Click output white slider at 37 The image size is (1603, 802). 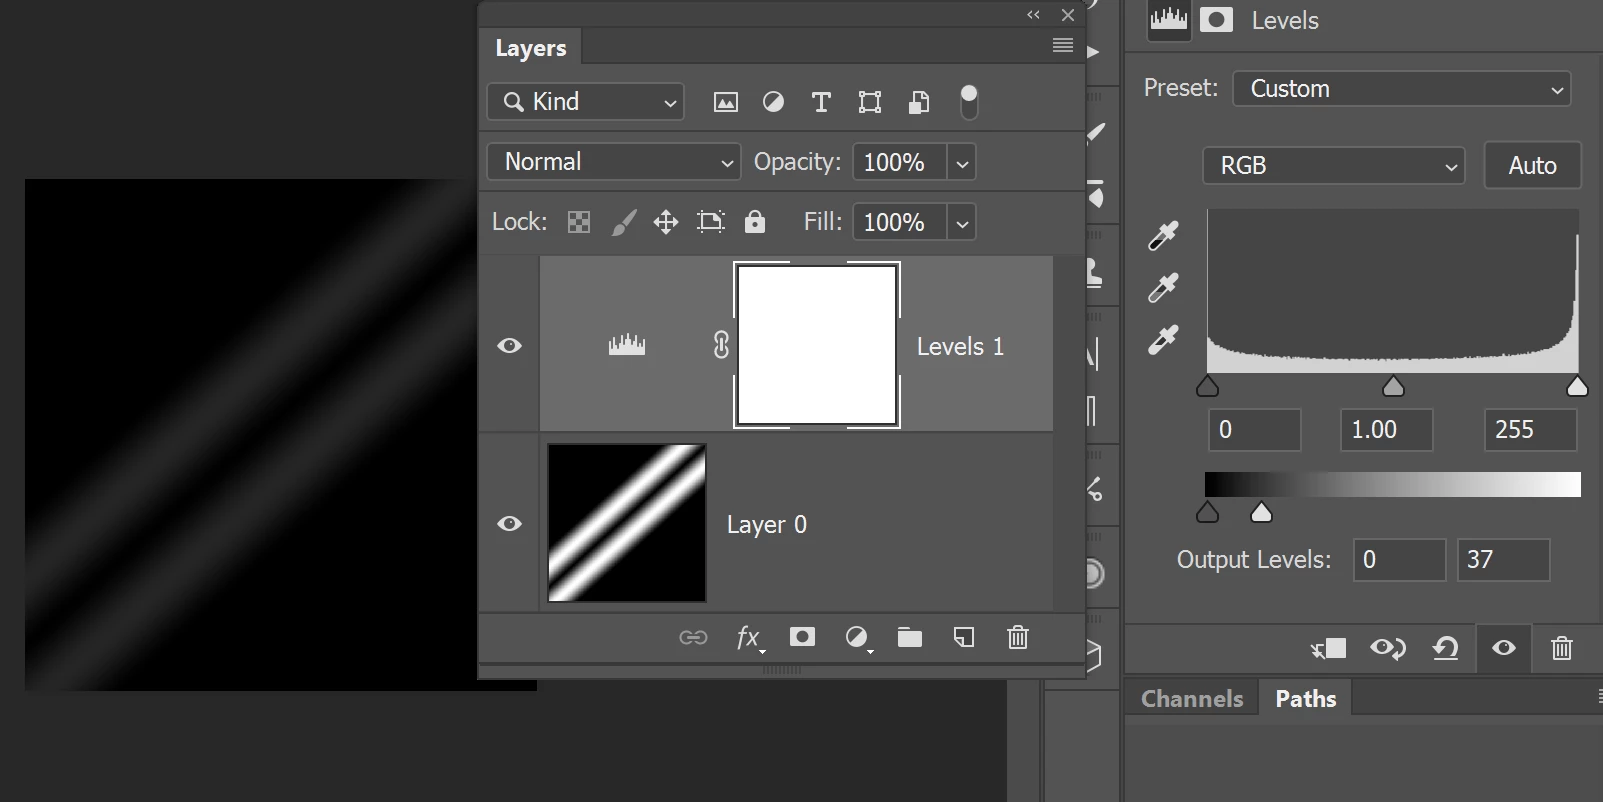click(1261, 512)
